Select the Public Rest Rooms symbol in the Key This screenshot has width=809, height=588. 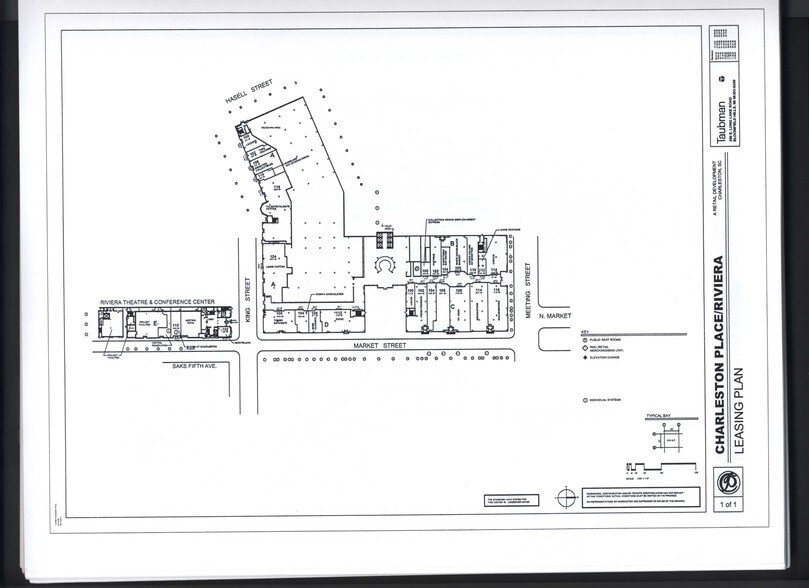click(x=585, y=339)
